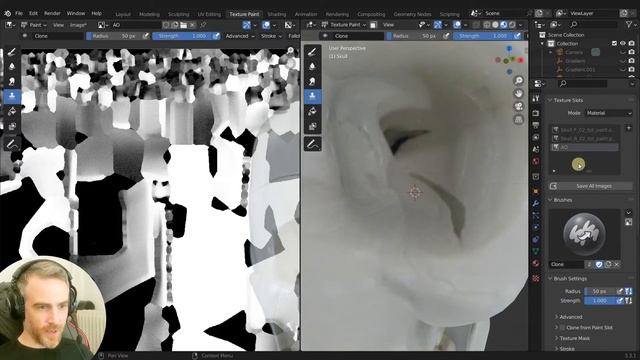Image resolution: width=640 pixels, height=360 pixels.
Task: Switch to Sculpting workspace tab
Action: (x=178, y=14)
